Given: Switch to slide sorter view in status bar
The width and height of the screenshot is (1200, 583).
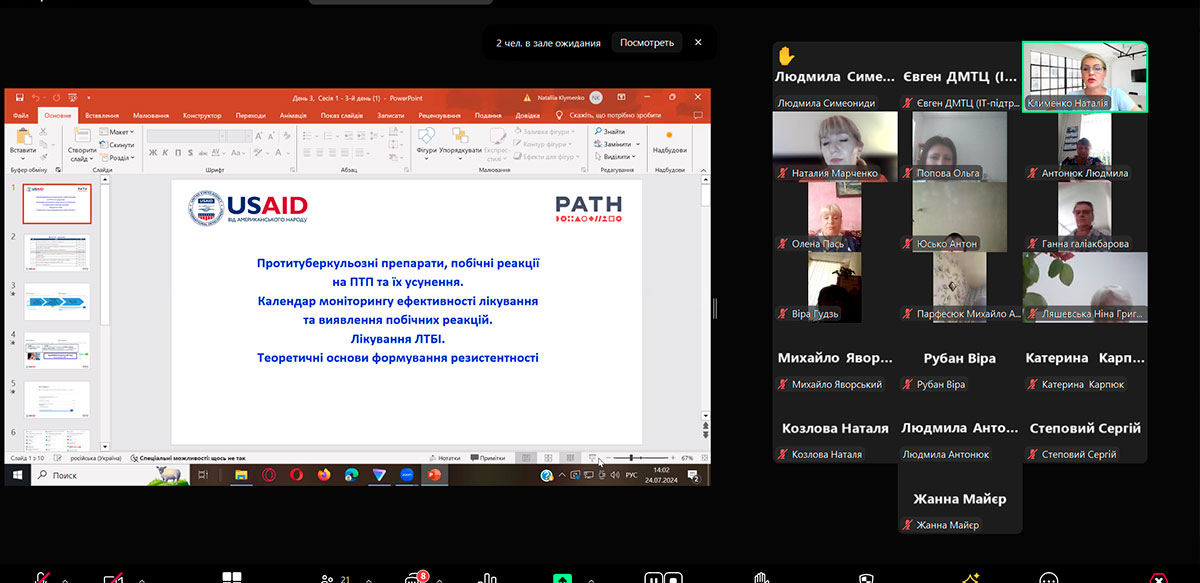Looking at the screenshot, I should click(x=548, y=458).
